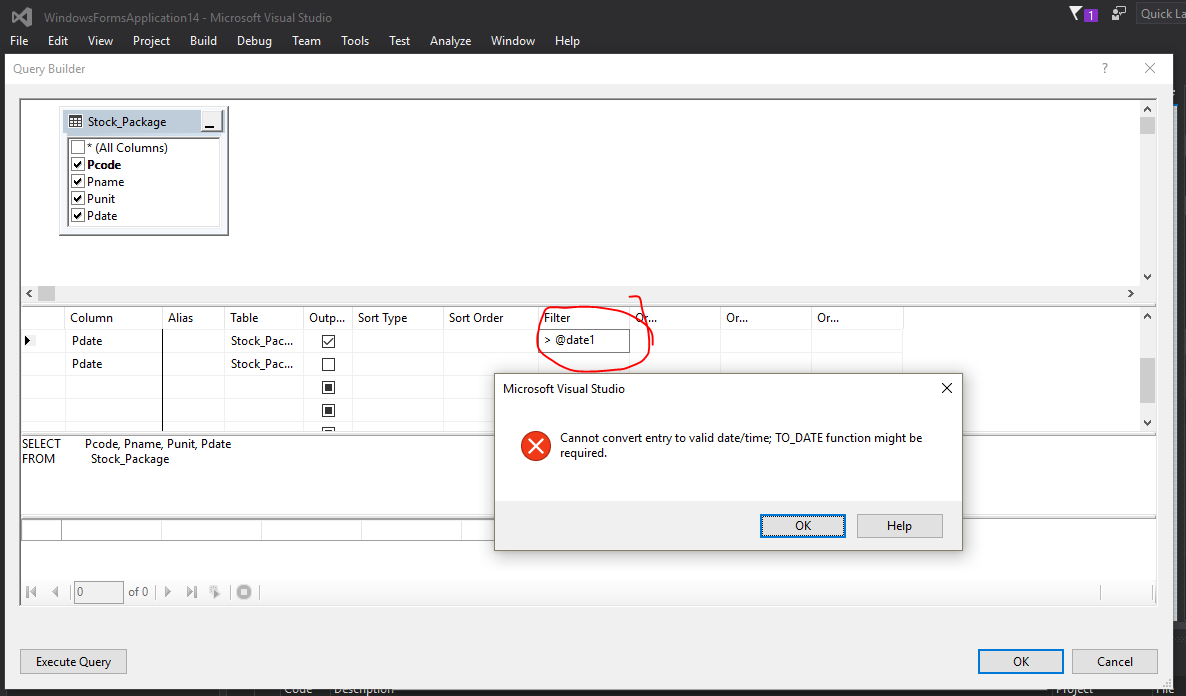1186x696 pixels.
Task: Click the red error icon in message
Action: 536,446
